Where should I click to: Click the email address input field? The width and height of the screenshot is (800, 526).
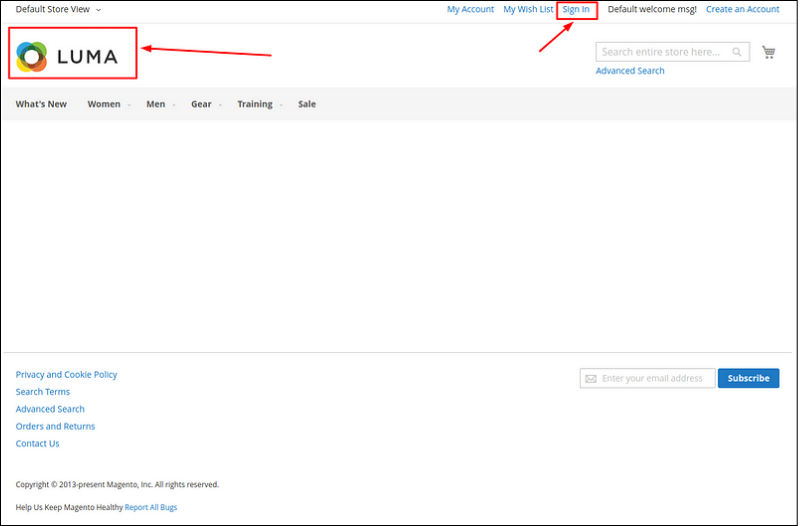[x=656, y=378]
